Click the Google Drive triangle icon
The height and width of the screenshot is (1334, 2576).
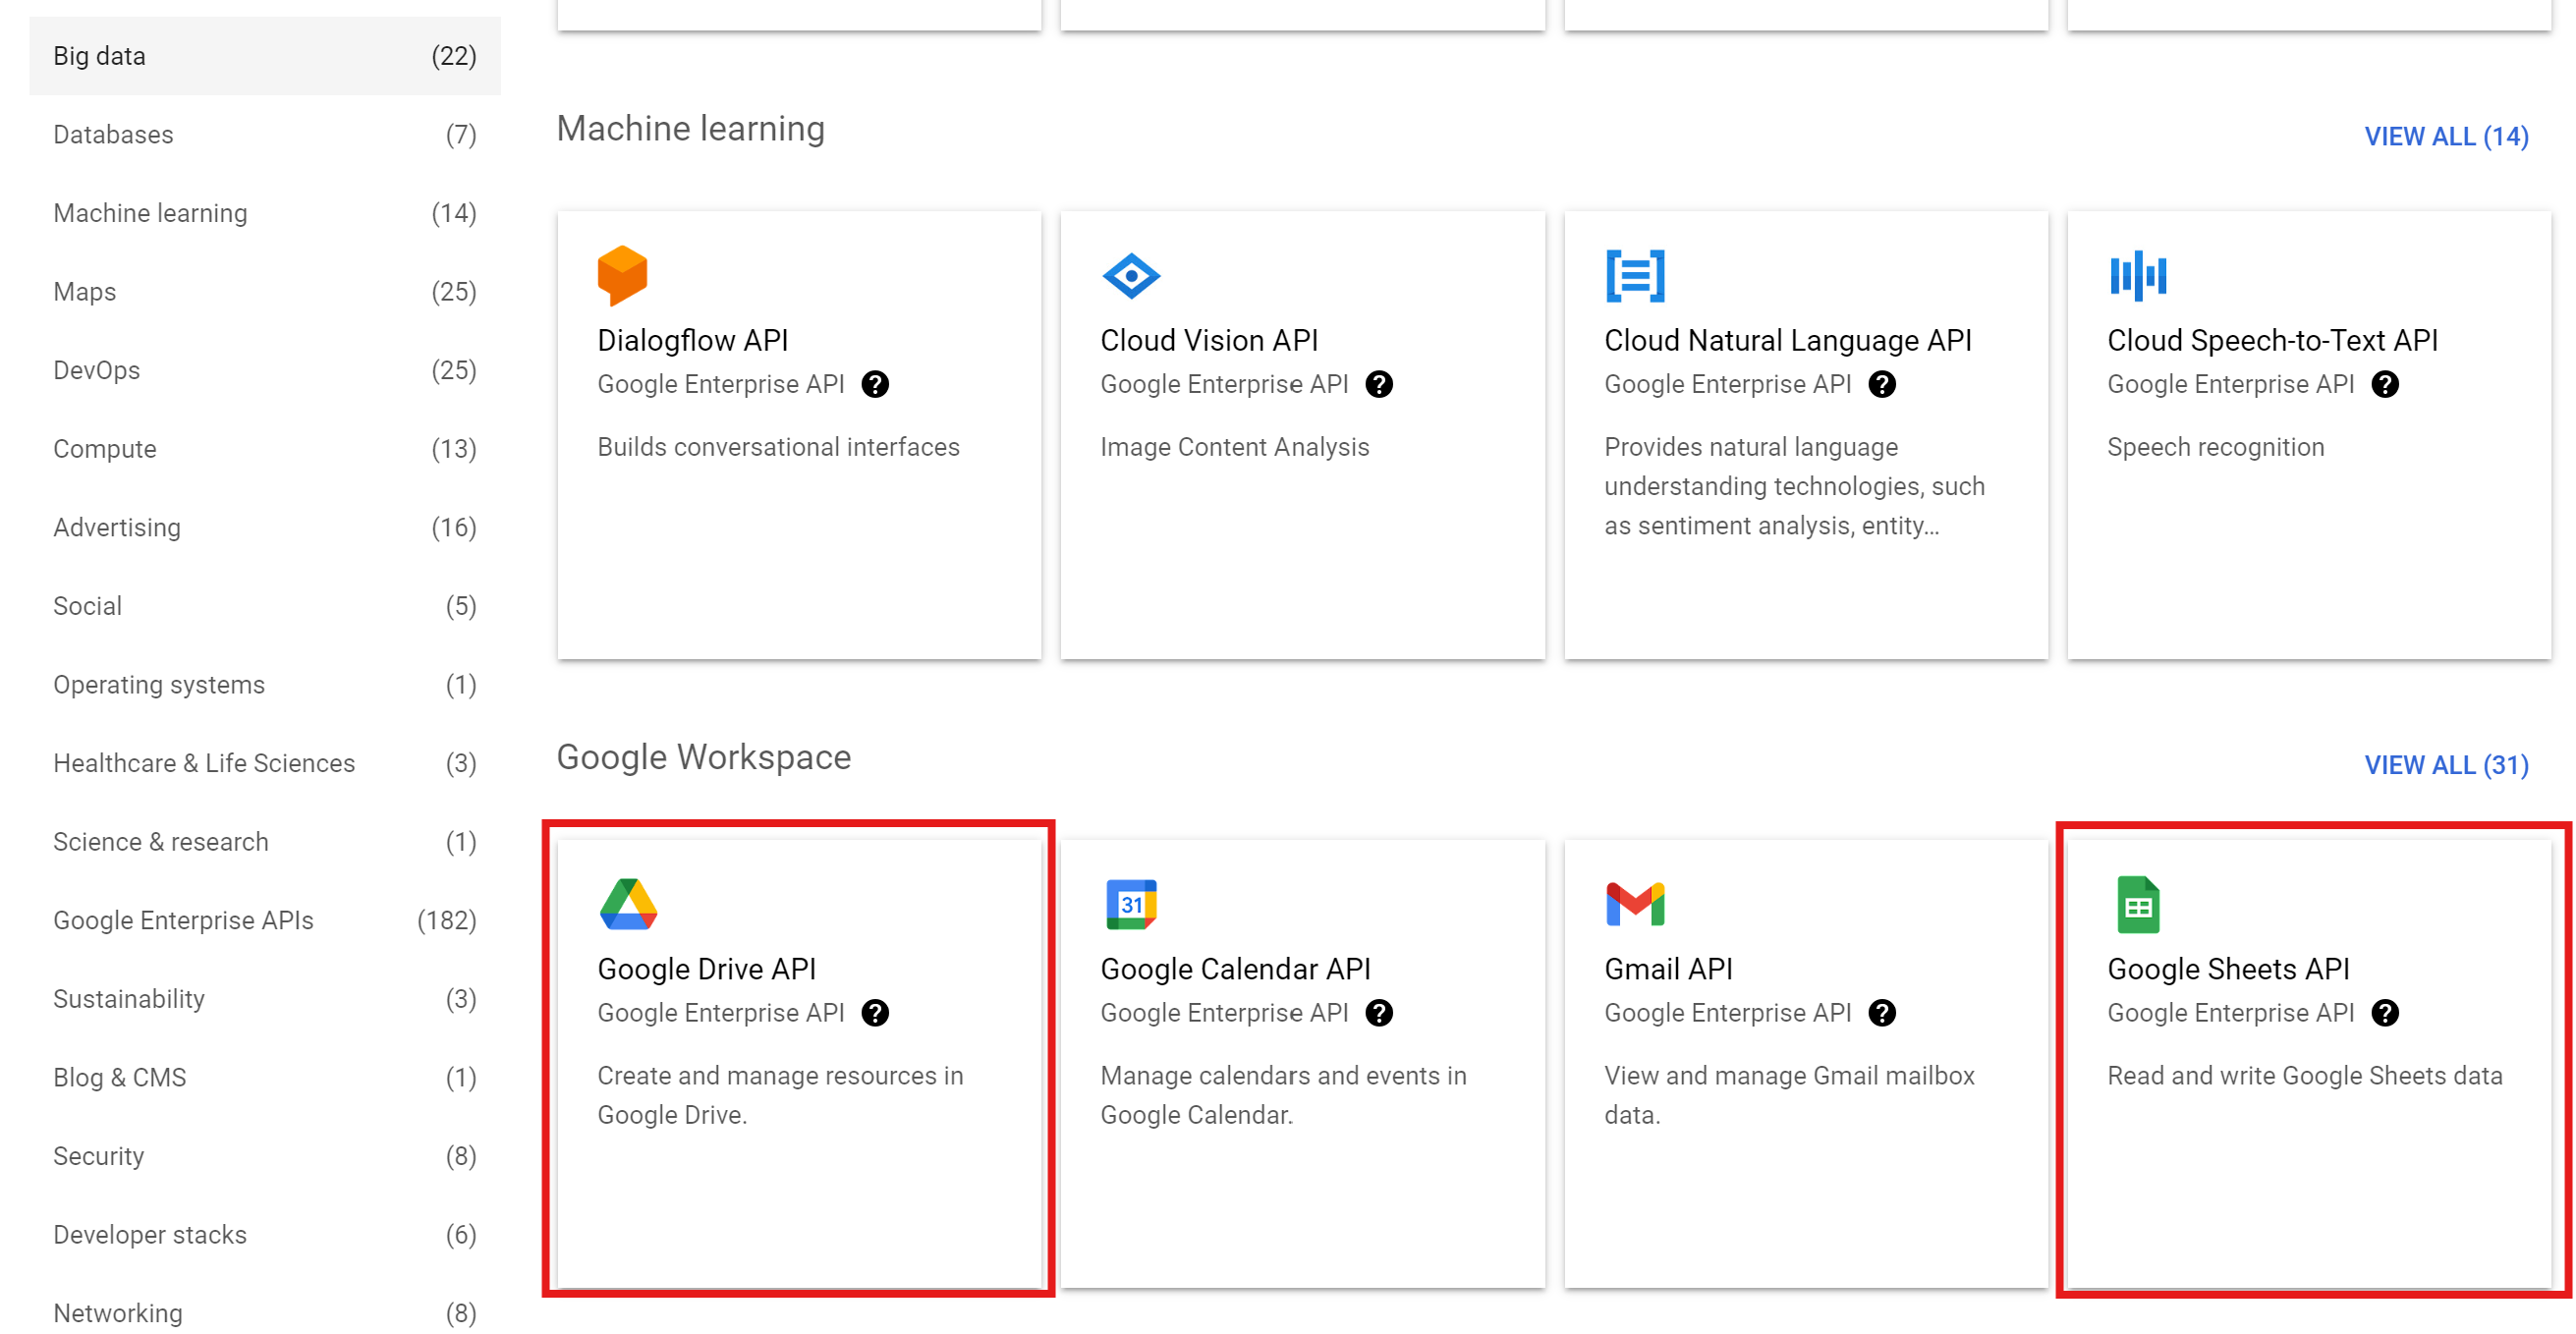[628, 904]
